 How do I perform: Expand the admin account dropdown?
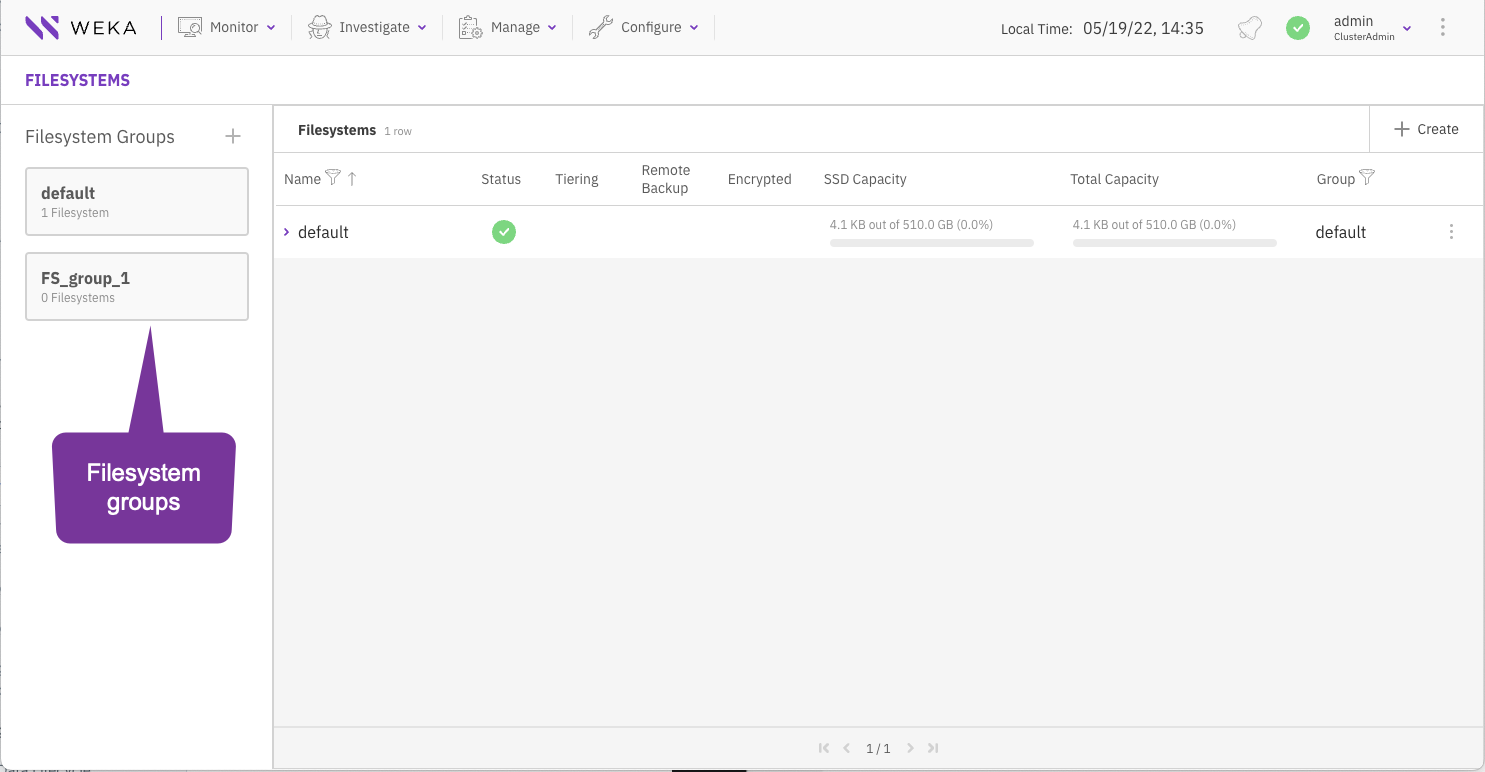click(1408, 27)
